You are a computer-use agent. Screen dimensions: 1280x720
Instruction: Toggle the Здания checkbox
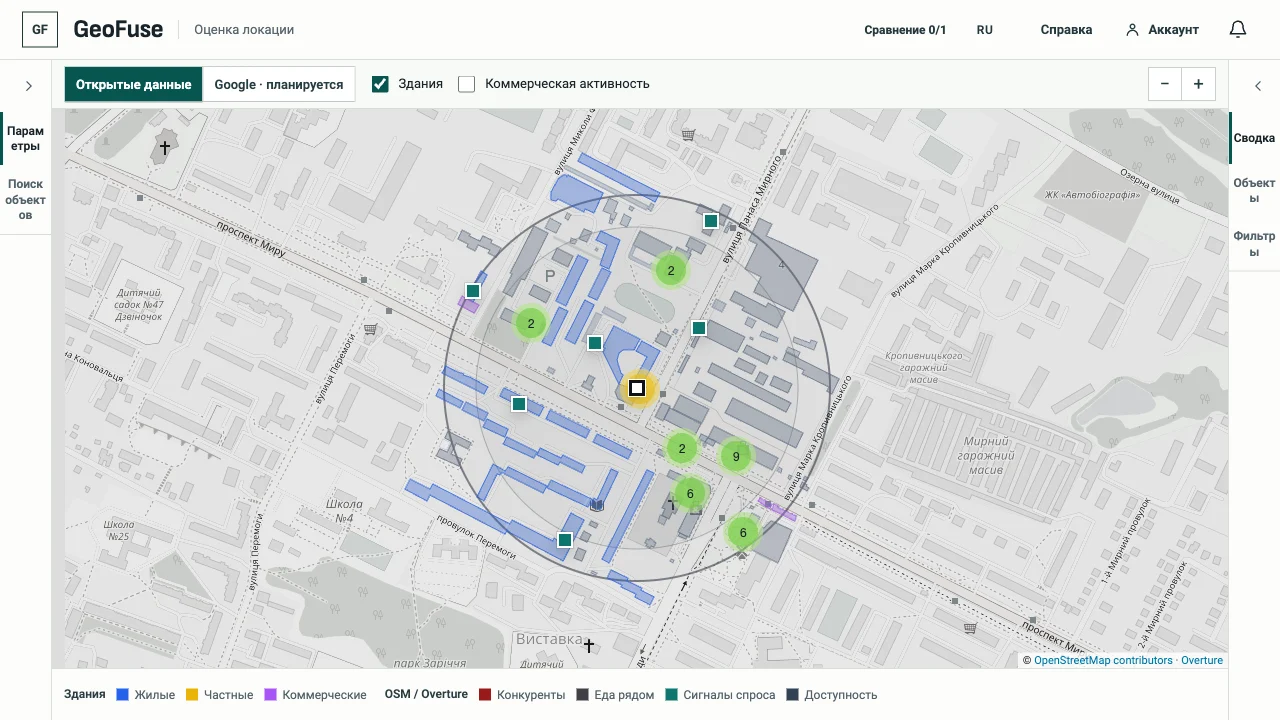(x=380, y=84)
